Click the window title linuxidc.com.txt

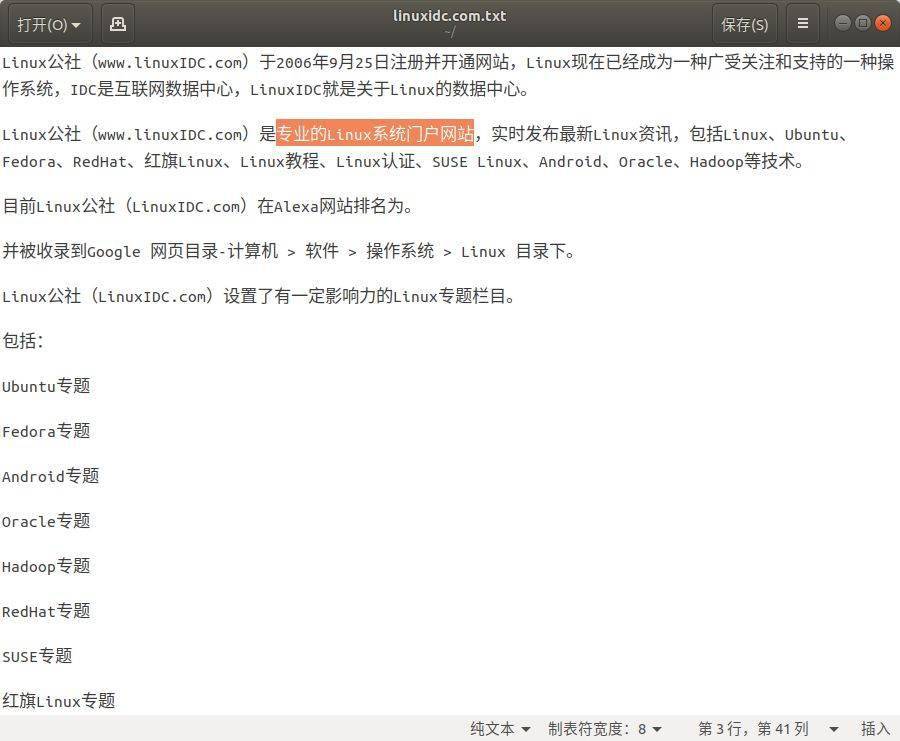(x=449, y=16)
